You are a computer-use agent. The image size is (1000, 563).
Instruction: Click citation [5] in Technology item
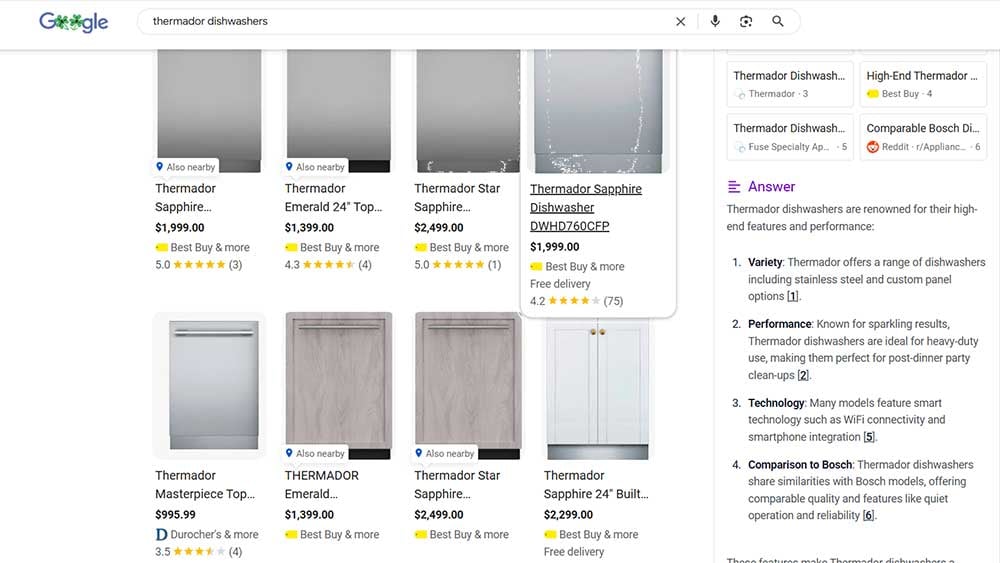pyautogui.click(x=869, y=437)
